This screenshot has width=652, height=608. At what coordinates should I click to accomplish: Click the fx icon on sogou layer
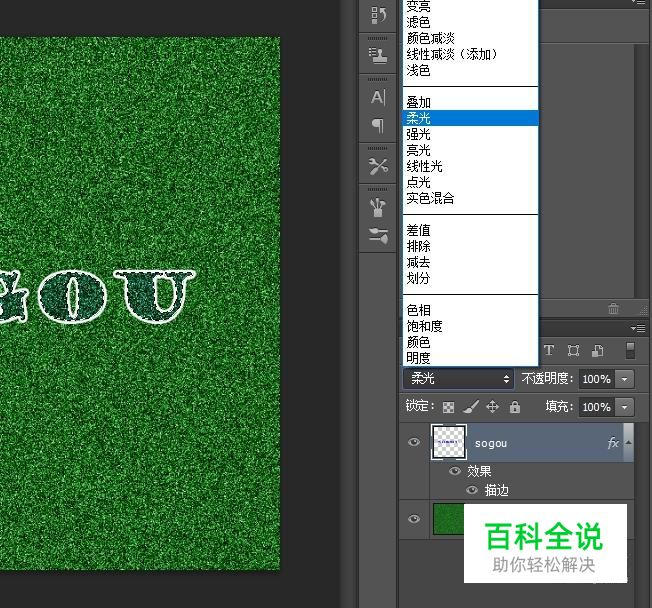(613, 443)
